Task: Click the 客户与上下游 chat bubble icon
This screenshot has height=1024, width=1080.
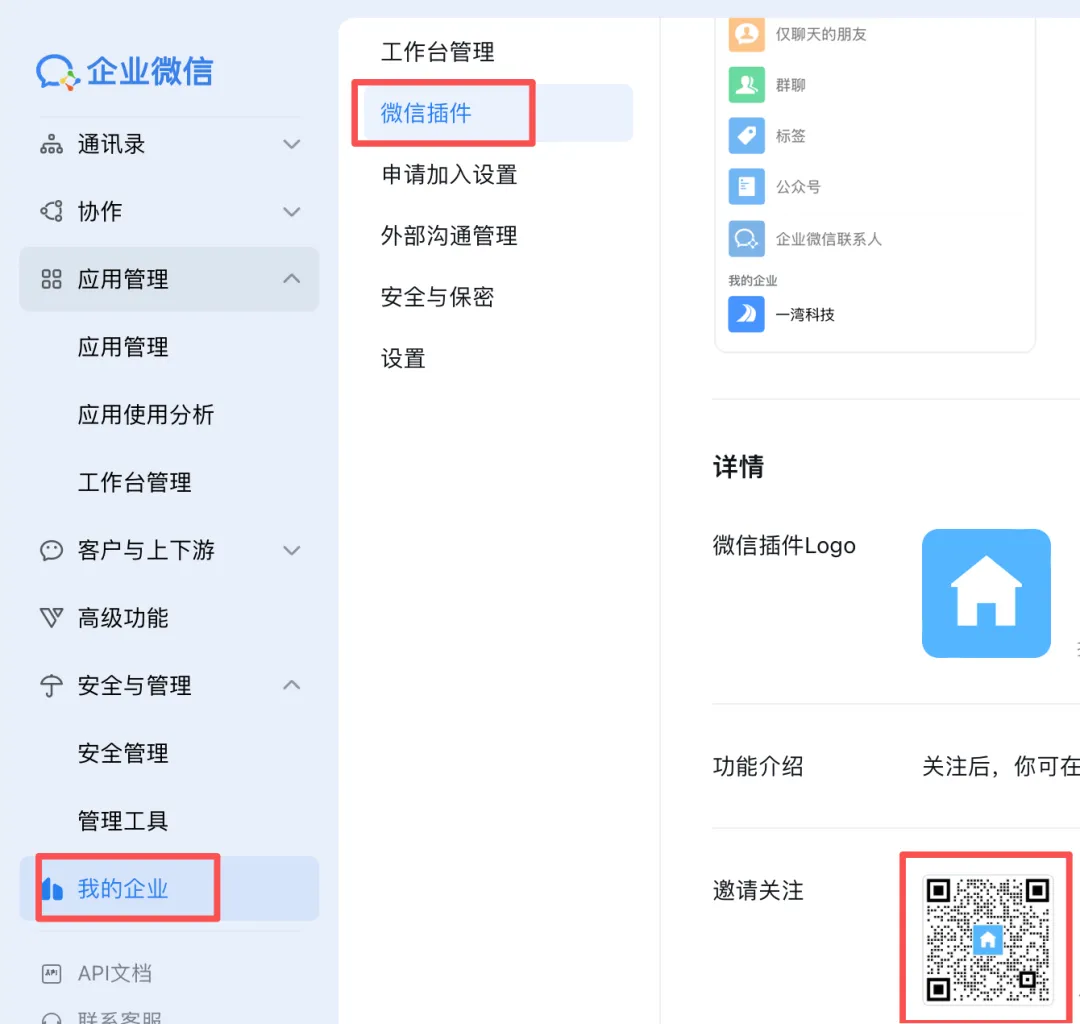Action: 52,550
